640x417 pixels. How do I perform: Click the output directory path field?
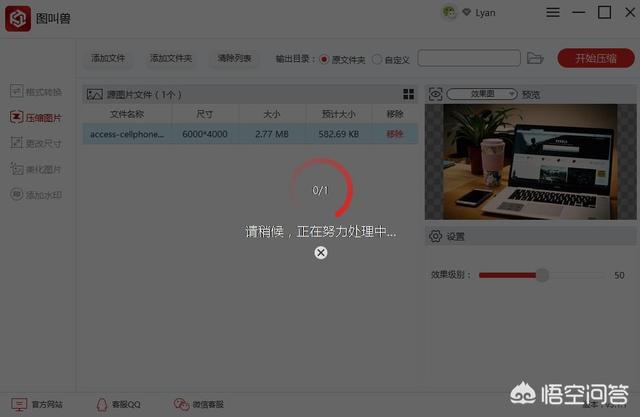[x=468, y=59]
